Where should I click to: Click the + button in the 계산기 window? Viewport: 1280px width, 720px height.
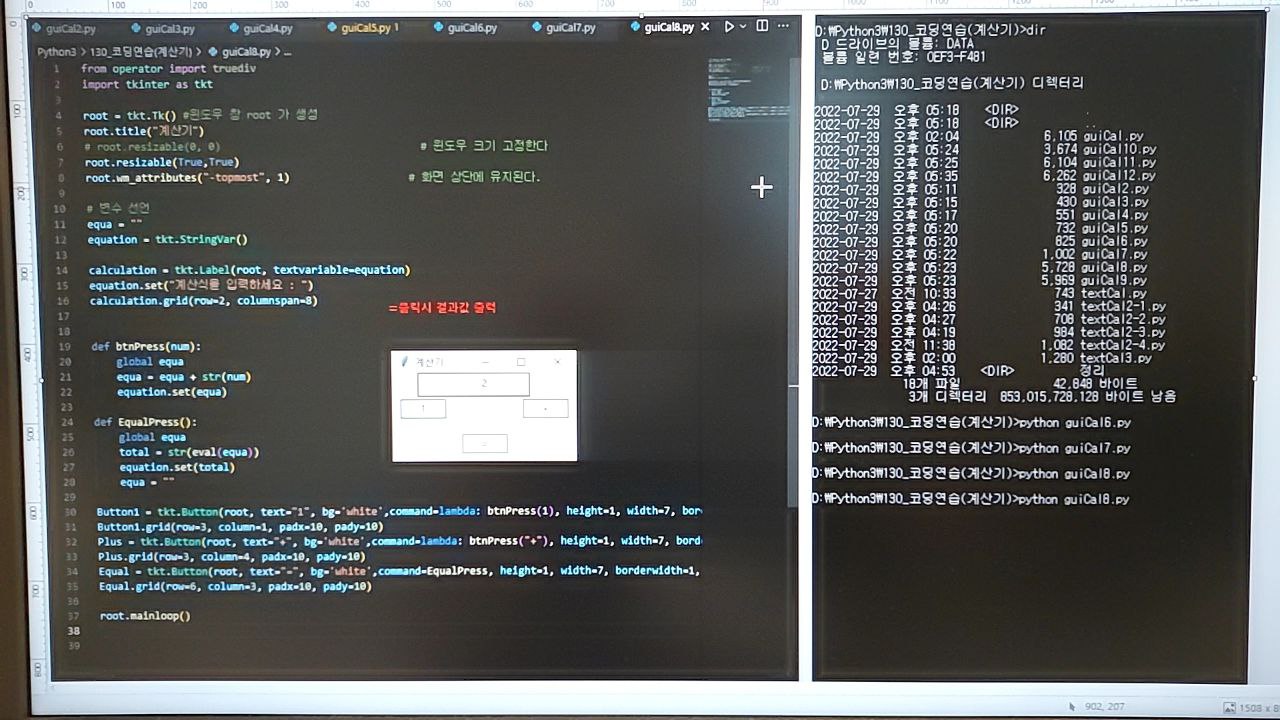545,408
